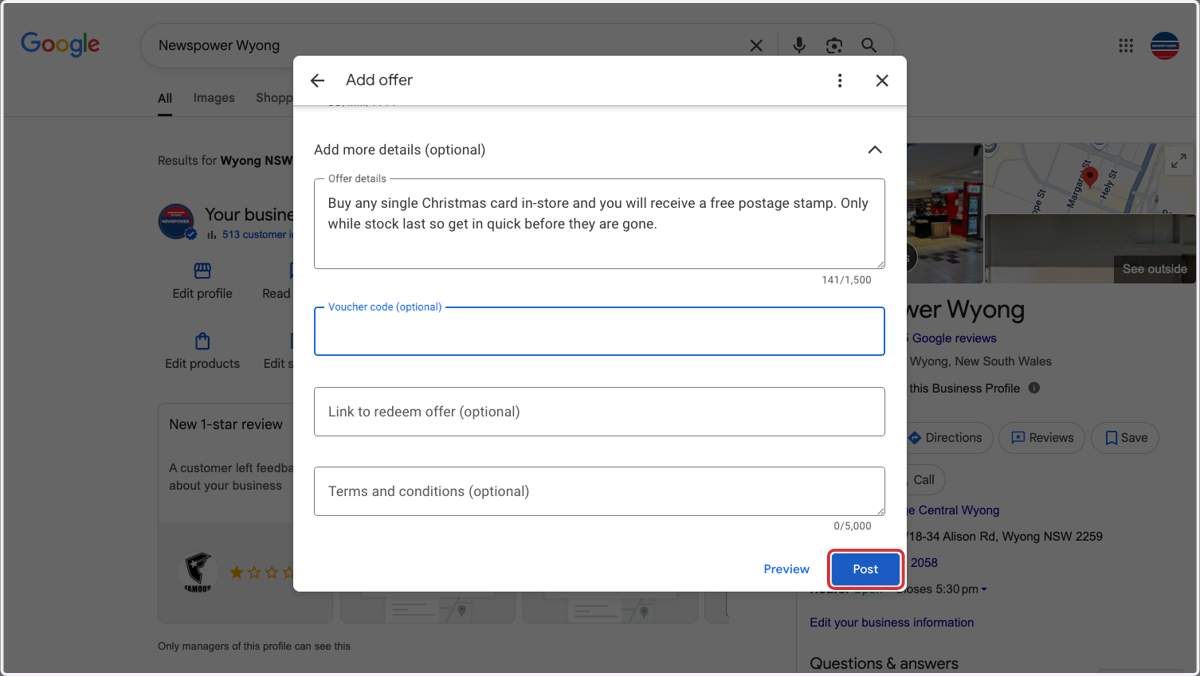Go back using the Add offer arrow
The image size is (1200, 676).
tap(317, 80)
